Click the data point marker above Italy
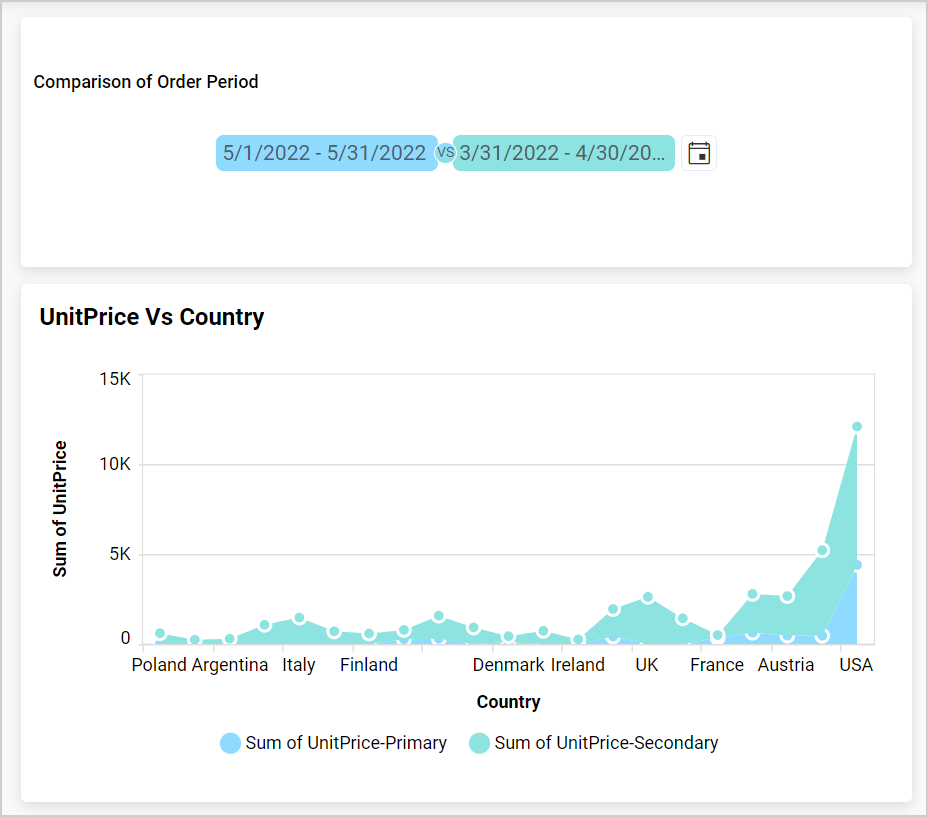928x817 pixels. pos(299,617)
